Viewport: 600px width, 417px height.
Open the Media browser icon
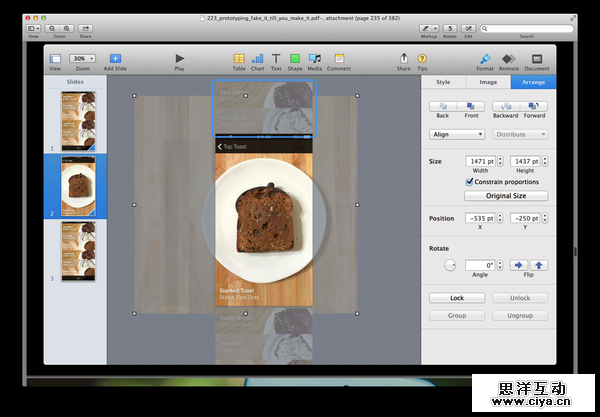click(x=315, y=59)
